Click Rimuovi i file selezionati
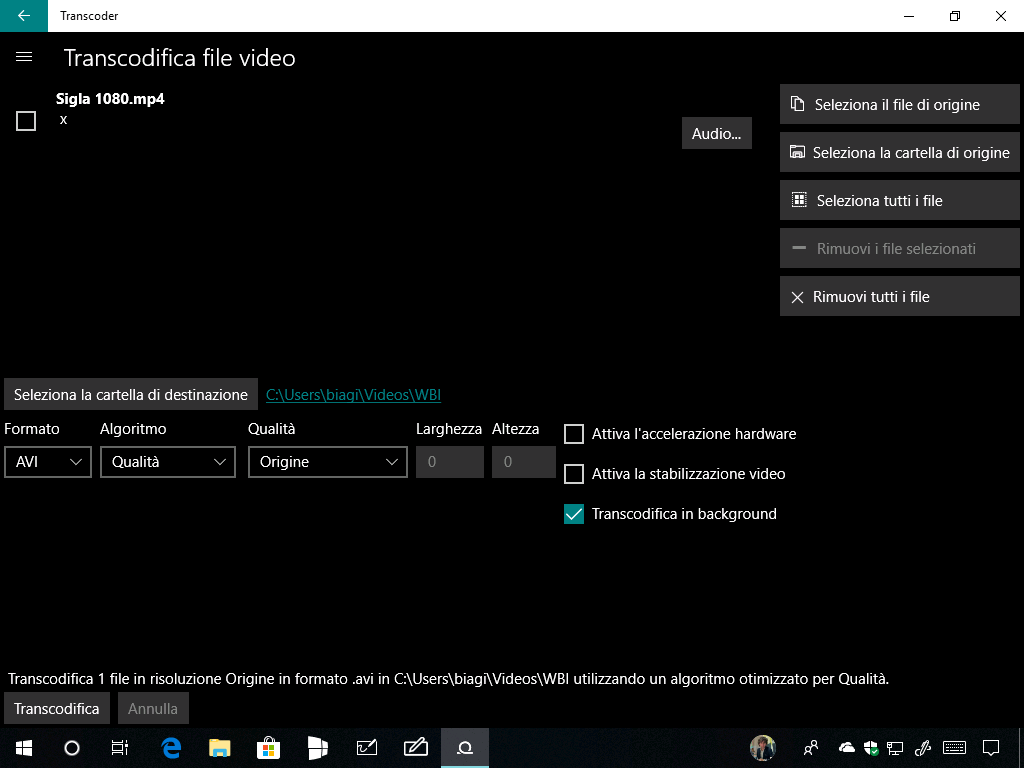The width and height of the screenshot is (1024, 768). (899, 248)
